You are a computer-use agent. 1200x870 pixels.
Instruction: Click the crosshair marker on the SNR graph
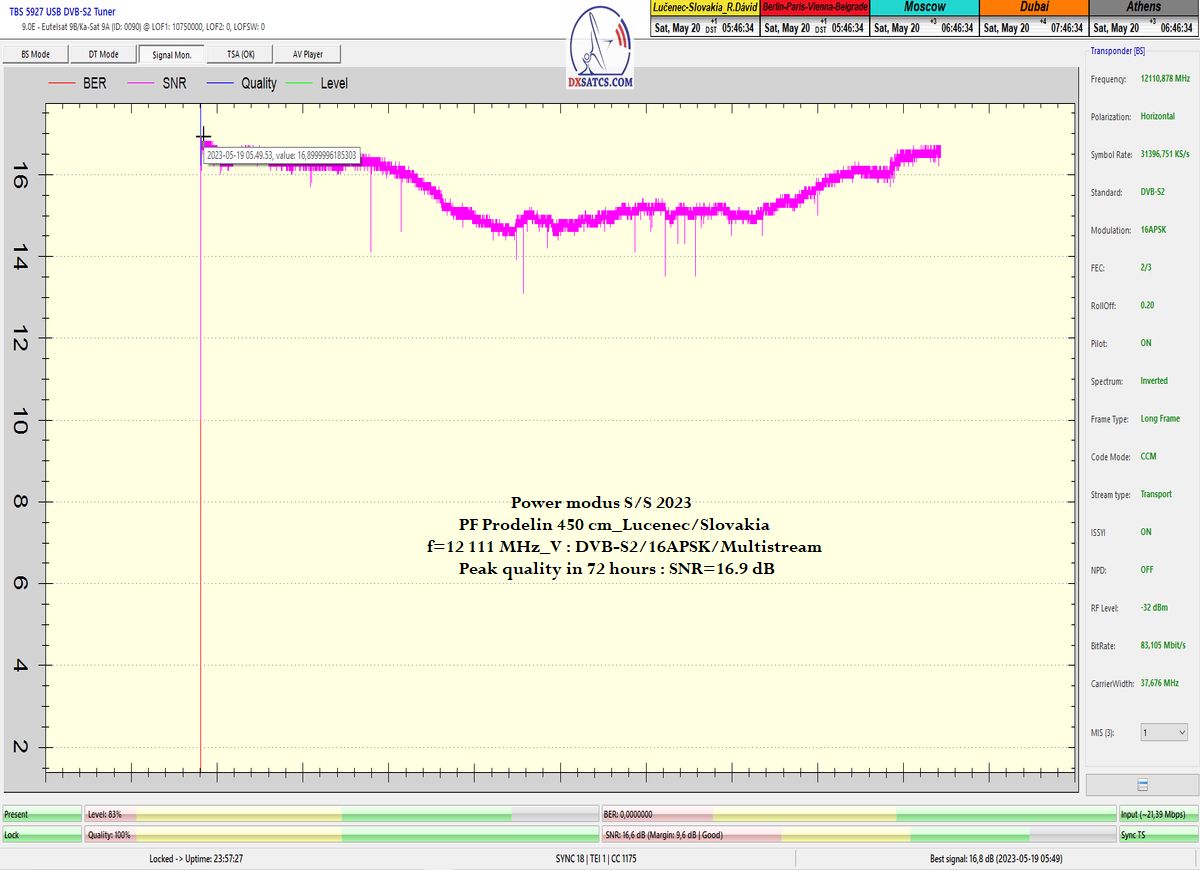pyautogui.click(x=203, y=136)
